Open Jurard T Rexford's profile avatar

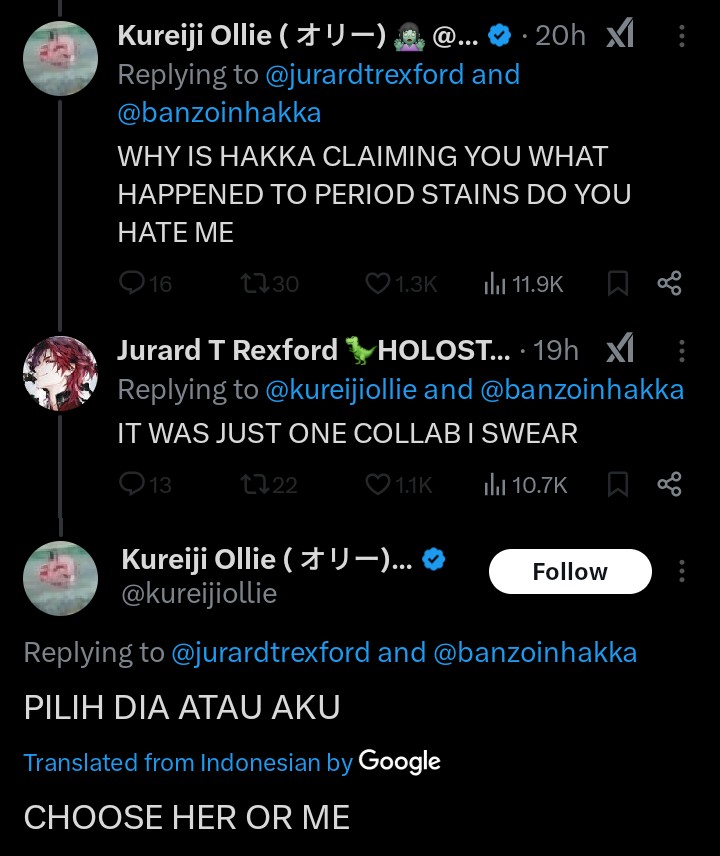60,374
